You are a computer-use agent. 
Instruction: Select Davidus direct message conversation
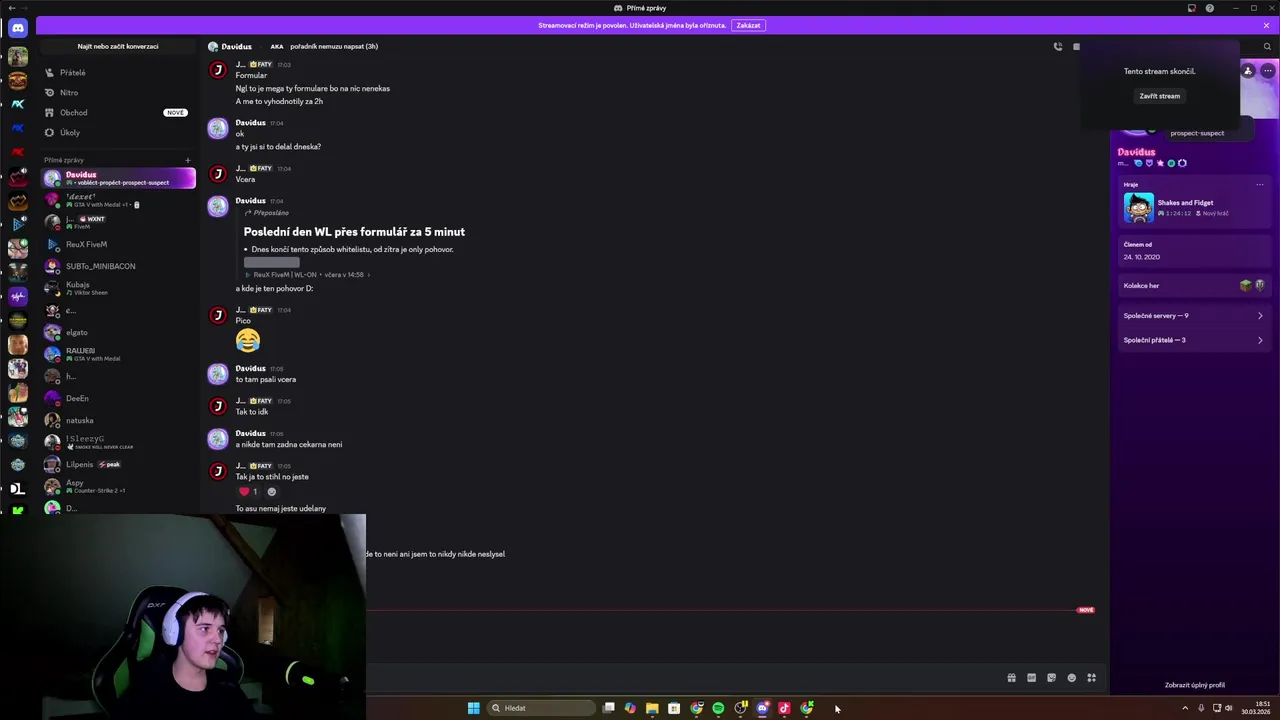tap(118, 178)
